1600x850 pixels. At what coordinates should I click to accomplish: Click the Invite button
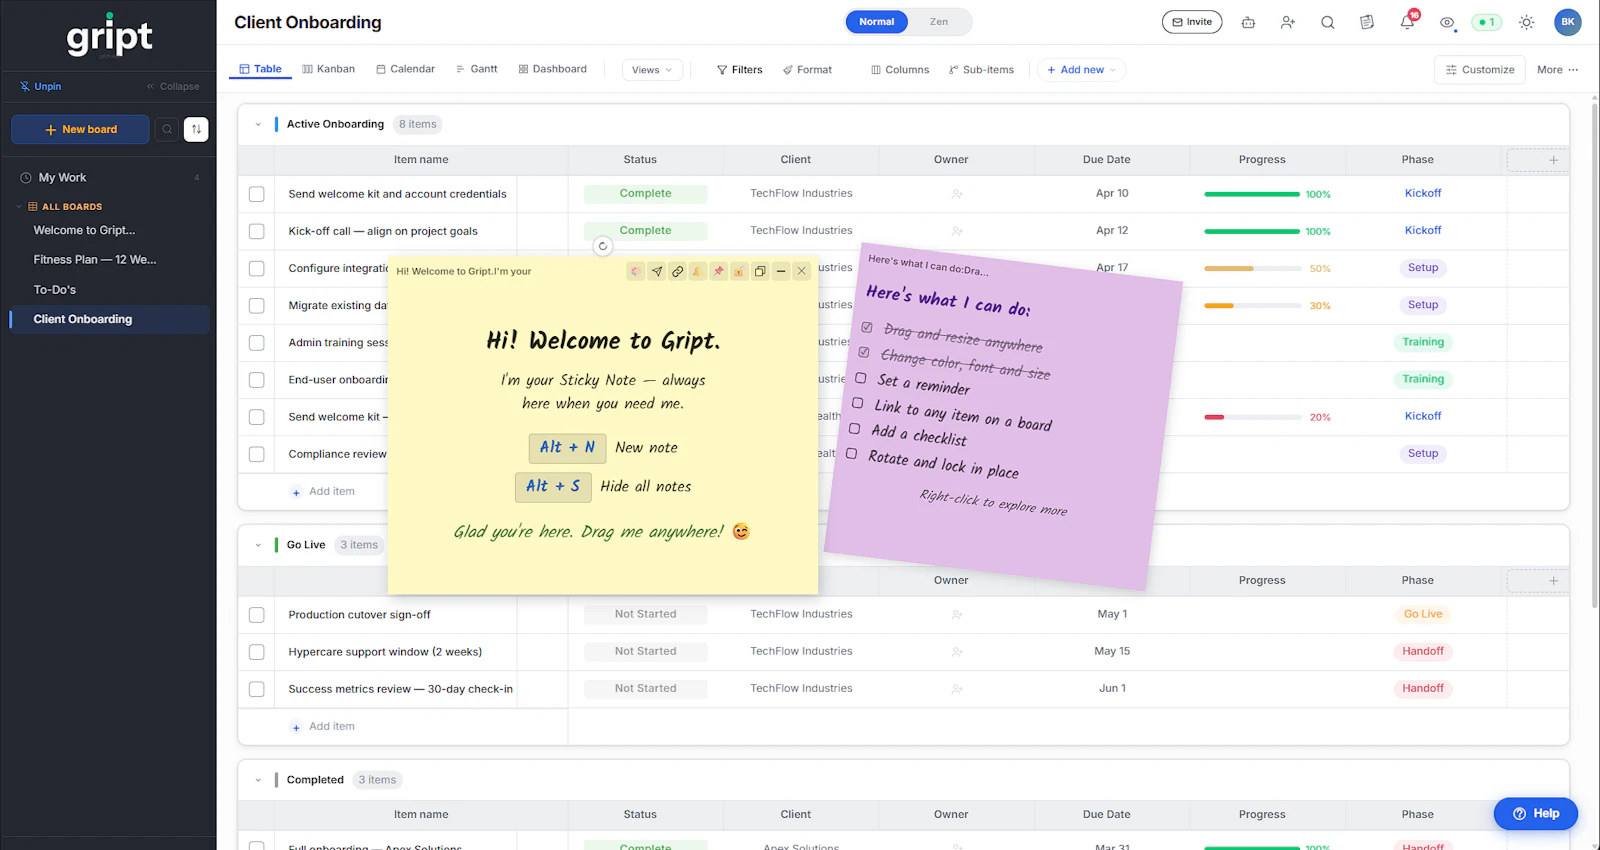click(x=1192, y=22)
